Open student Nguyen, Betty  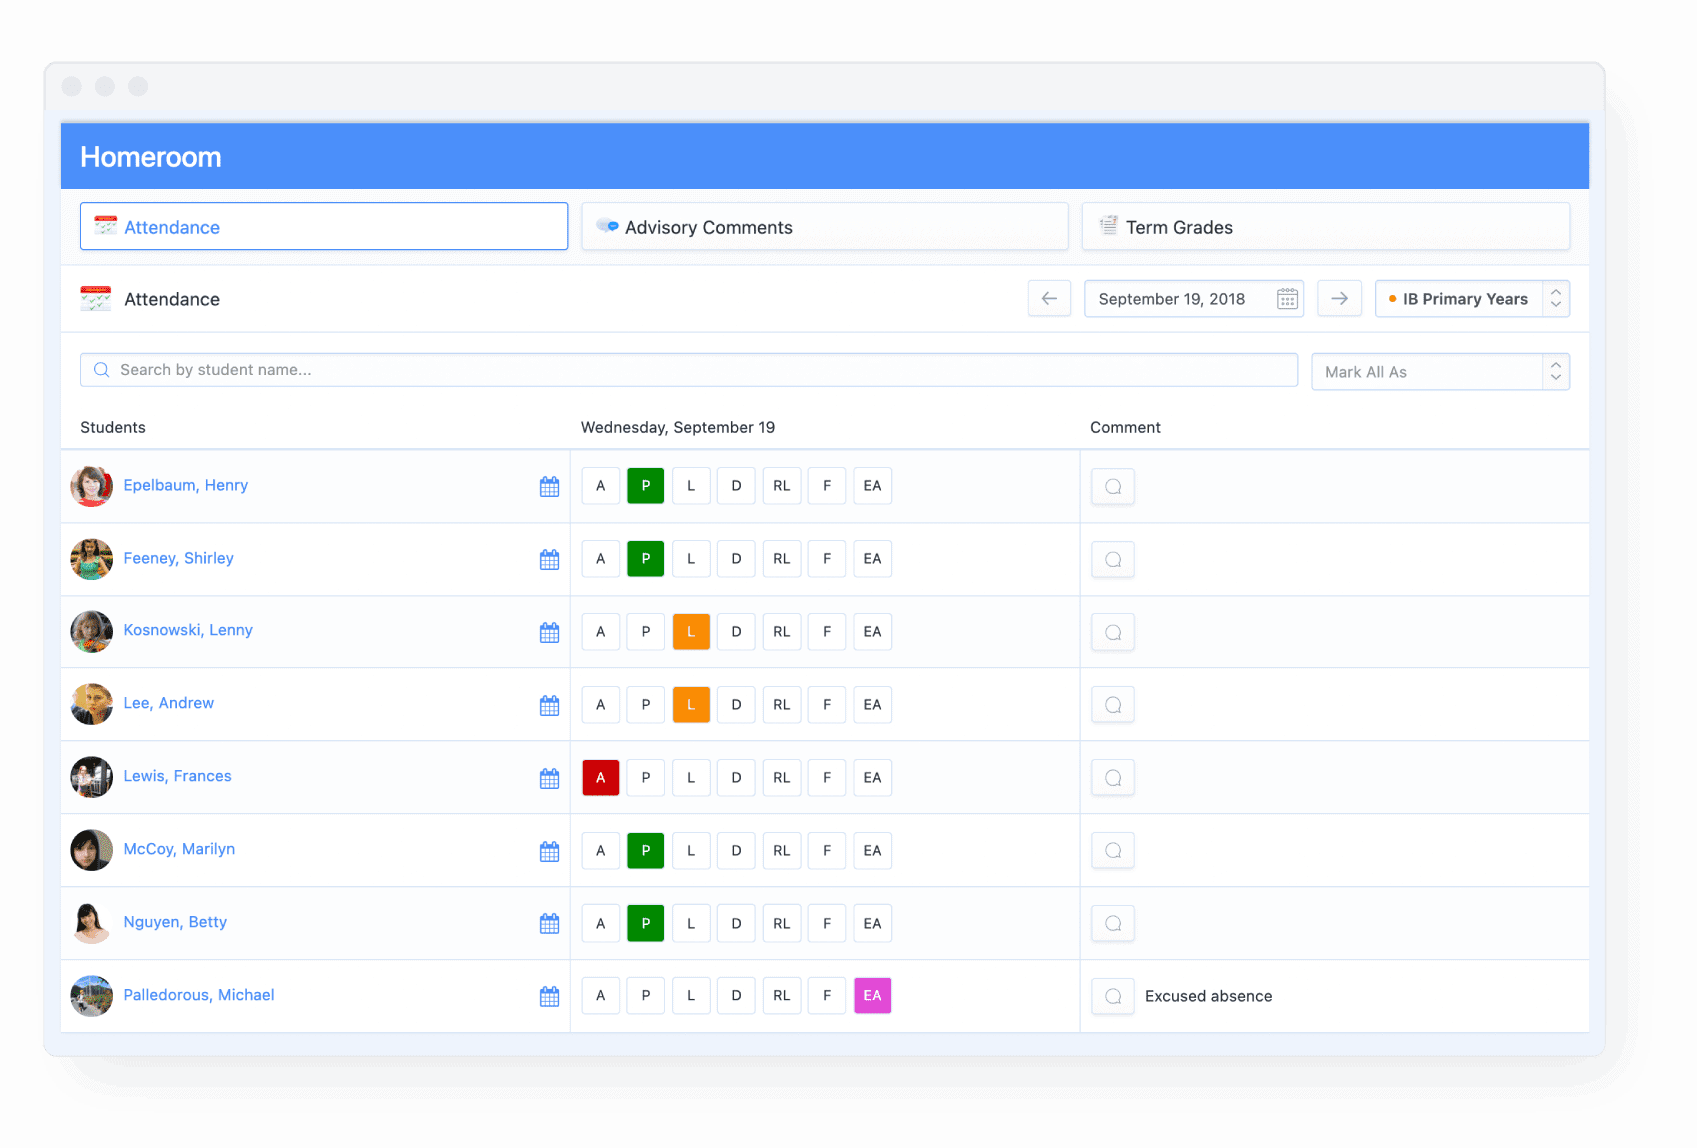click(x=175, y=922)
